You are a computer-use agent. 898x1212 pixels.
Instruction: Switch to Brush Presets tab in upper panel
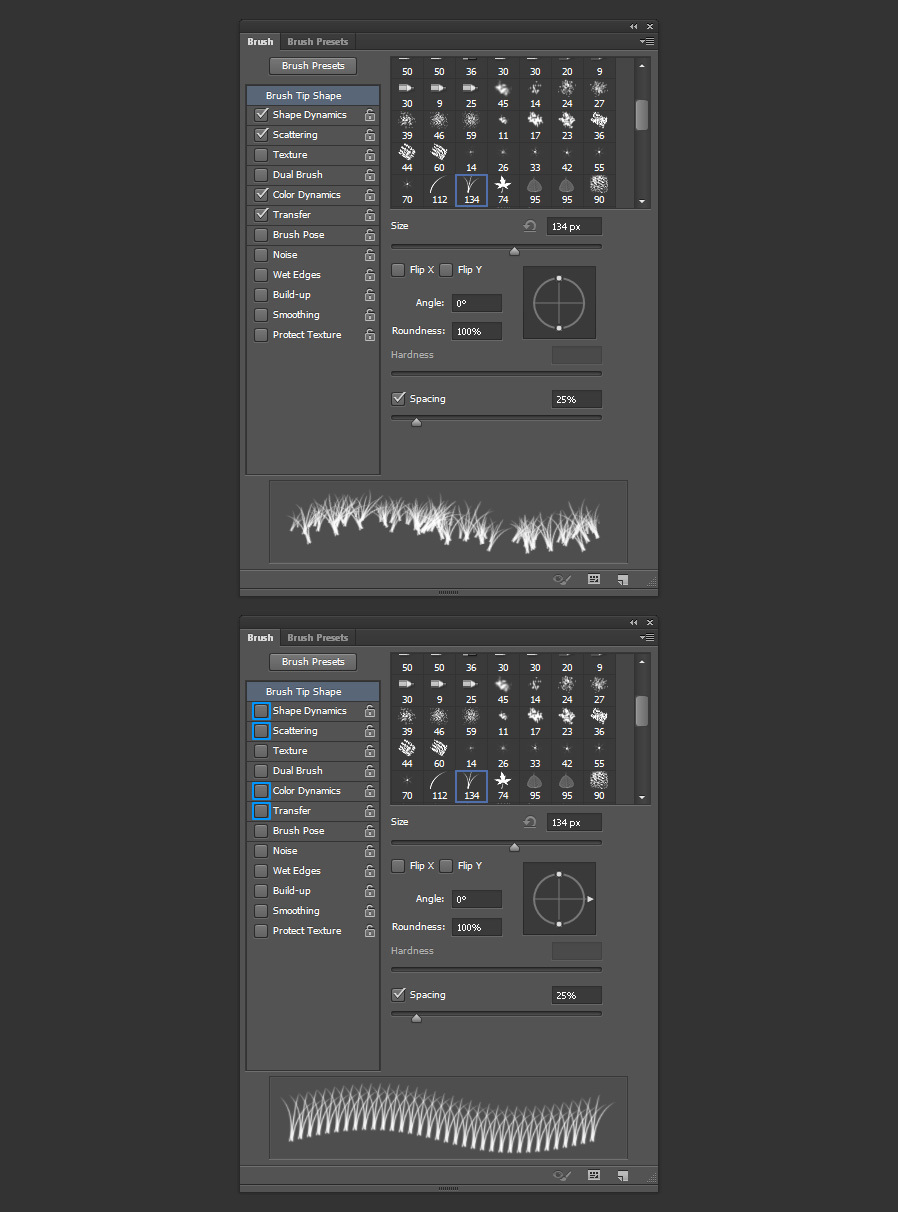(318, 42)
